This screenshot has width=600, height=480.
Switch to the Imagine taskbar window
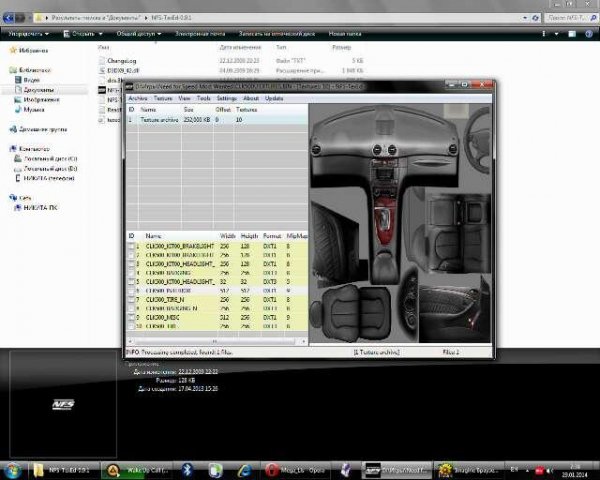(470, 470)
